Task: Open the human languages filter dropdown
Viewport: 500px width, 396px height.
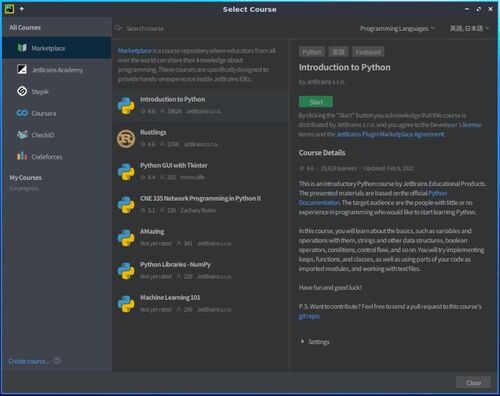Action: coord(469,29)
